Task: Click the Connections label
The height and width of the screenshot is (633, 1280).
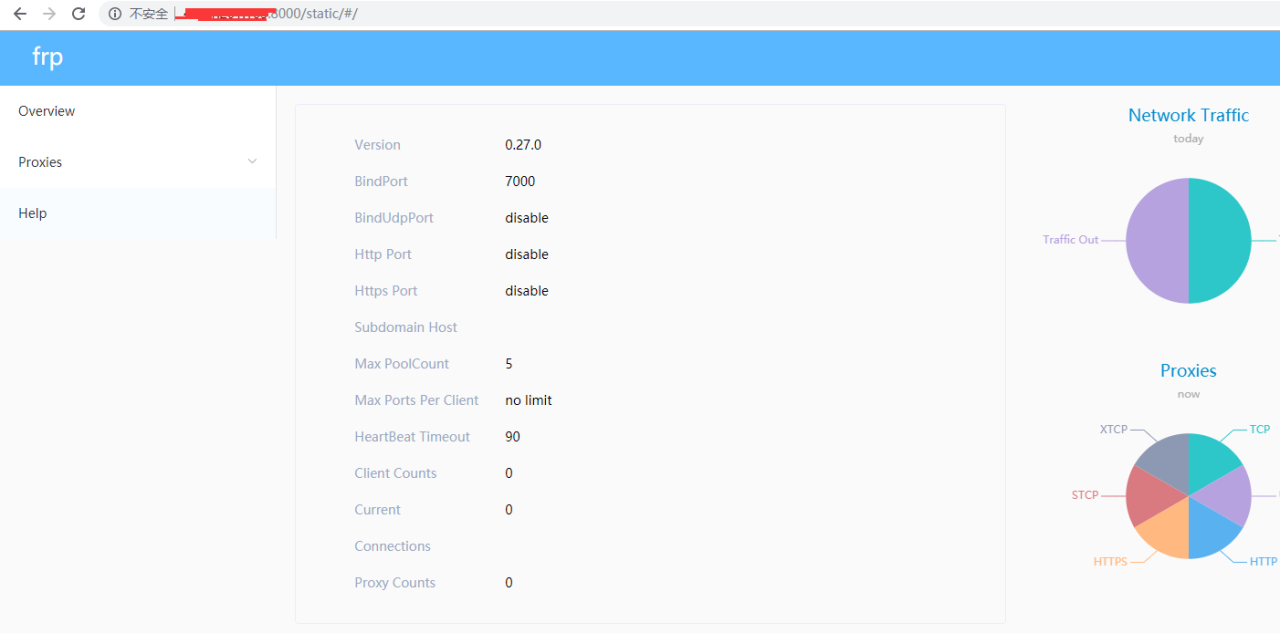Action: click(392, 546)
